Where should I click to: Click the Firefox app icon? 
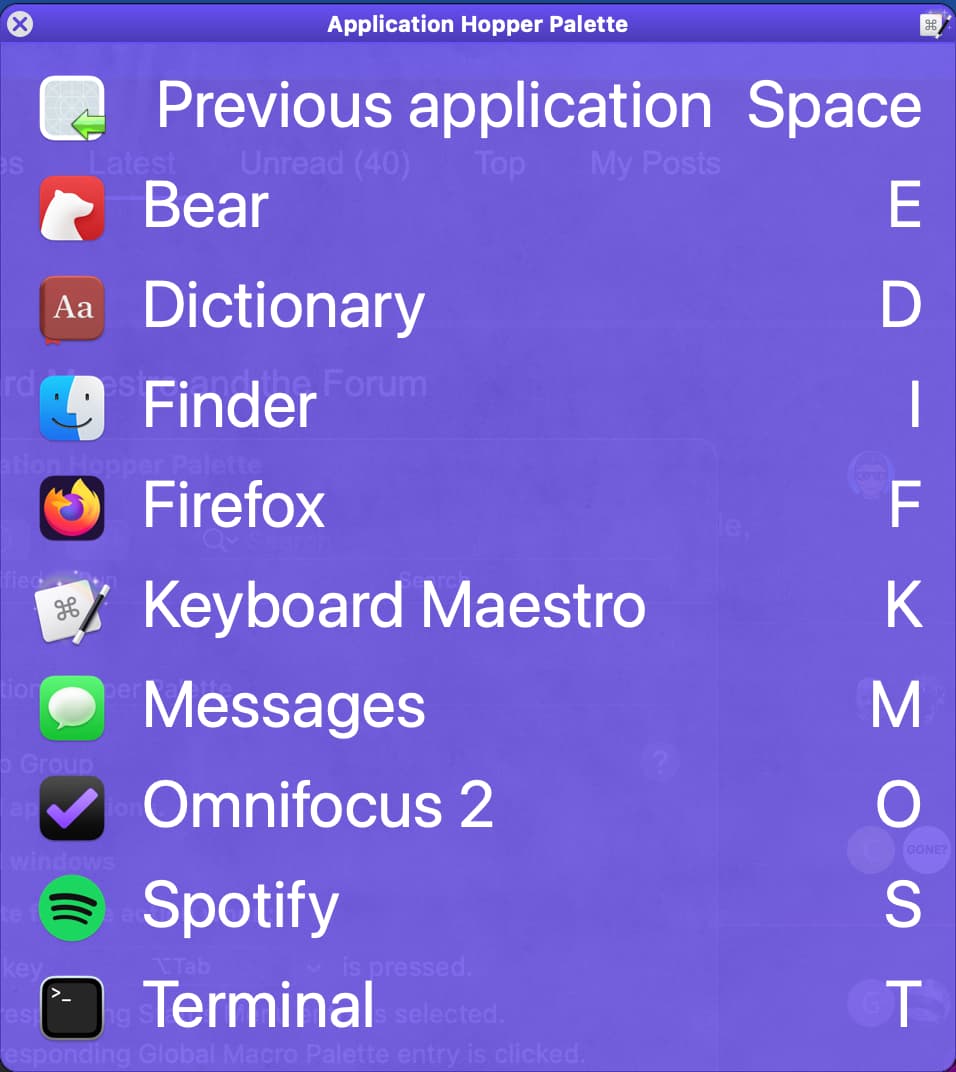72,508
